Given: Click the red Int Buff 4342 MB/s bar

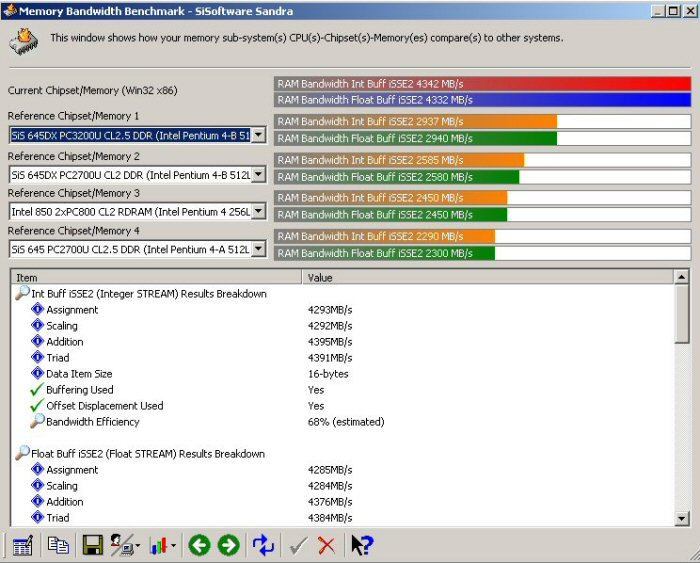Looking at the screenshot, I should (483, 83).
